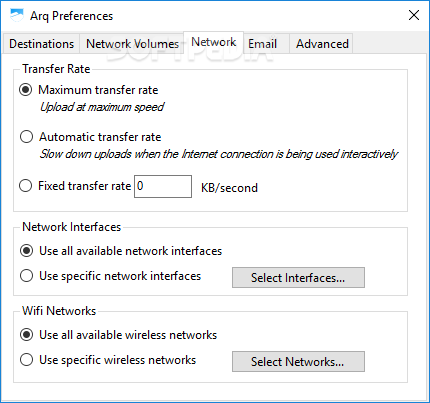Open the Network Volumes tab
The width and height of the screenshot is (430, 403).
(x=132, y=44)
